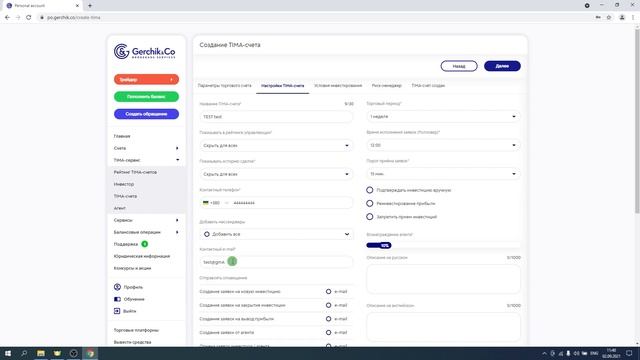This screenshot has width=640, height=360.
Task: Click the saved passwords key icon
Action: (598, 18)
